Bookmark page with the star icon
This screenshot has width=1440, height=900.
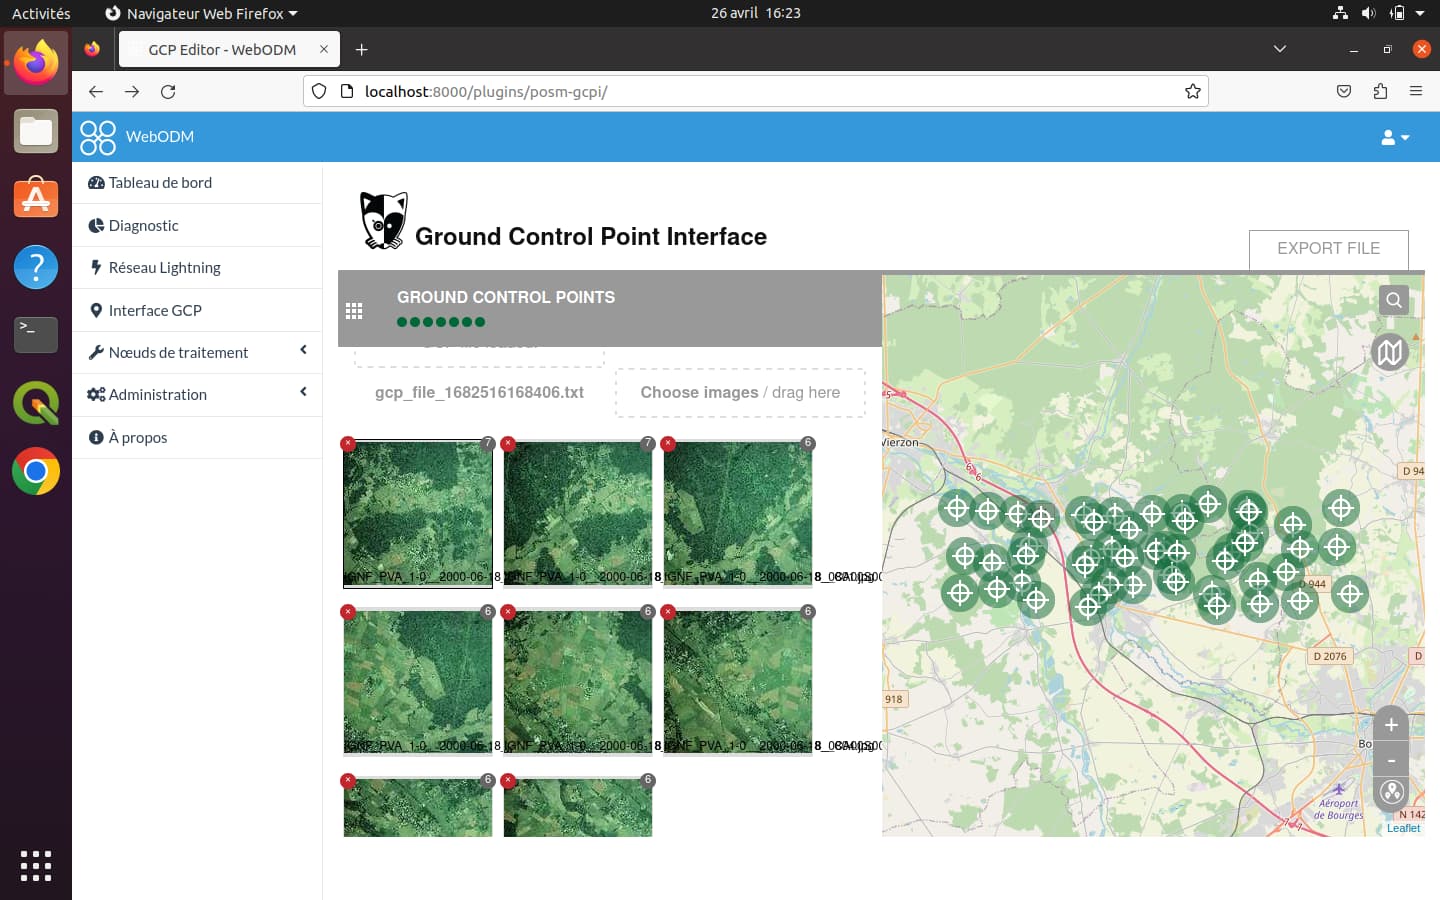coord(1192,91)
